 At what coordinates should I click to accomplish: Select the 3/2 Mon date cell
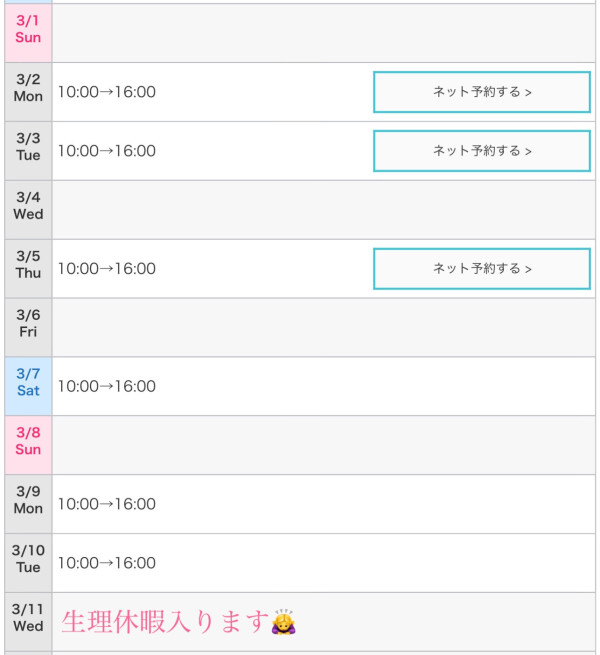[x=28, y=89]
